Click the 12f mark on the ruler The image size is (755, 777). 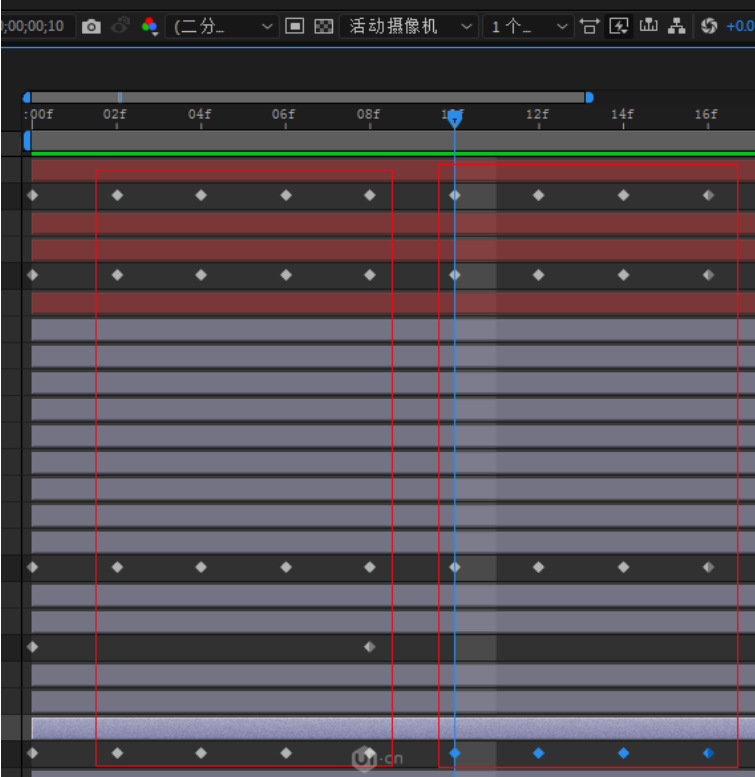click(538, 114)
